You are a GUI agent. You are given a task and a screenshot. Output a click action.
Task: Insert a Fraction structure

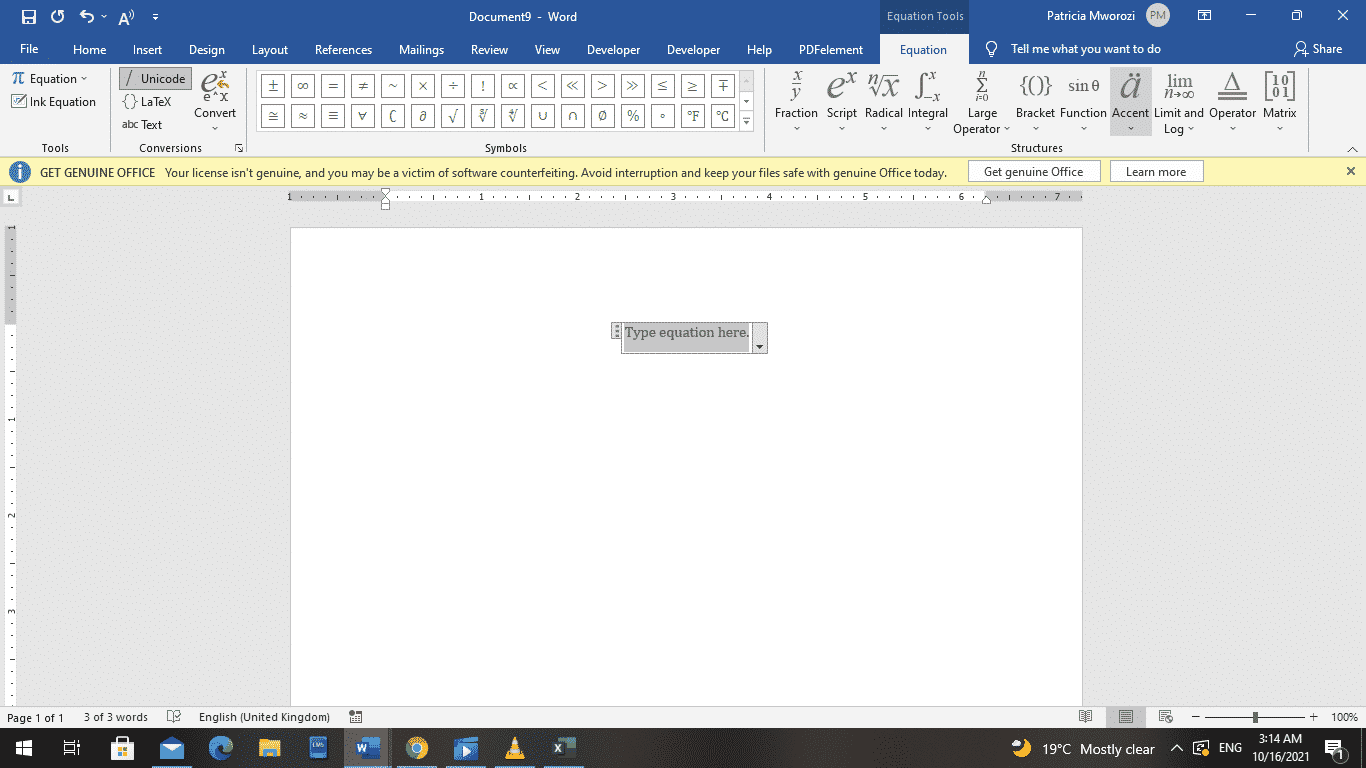tap(796, 100)
